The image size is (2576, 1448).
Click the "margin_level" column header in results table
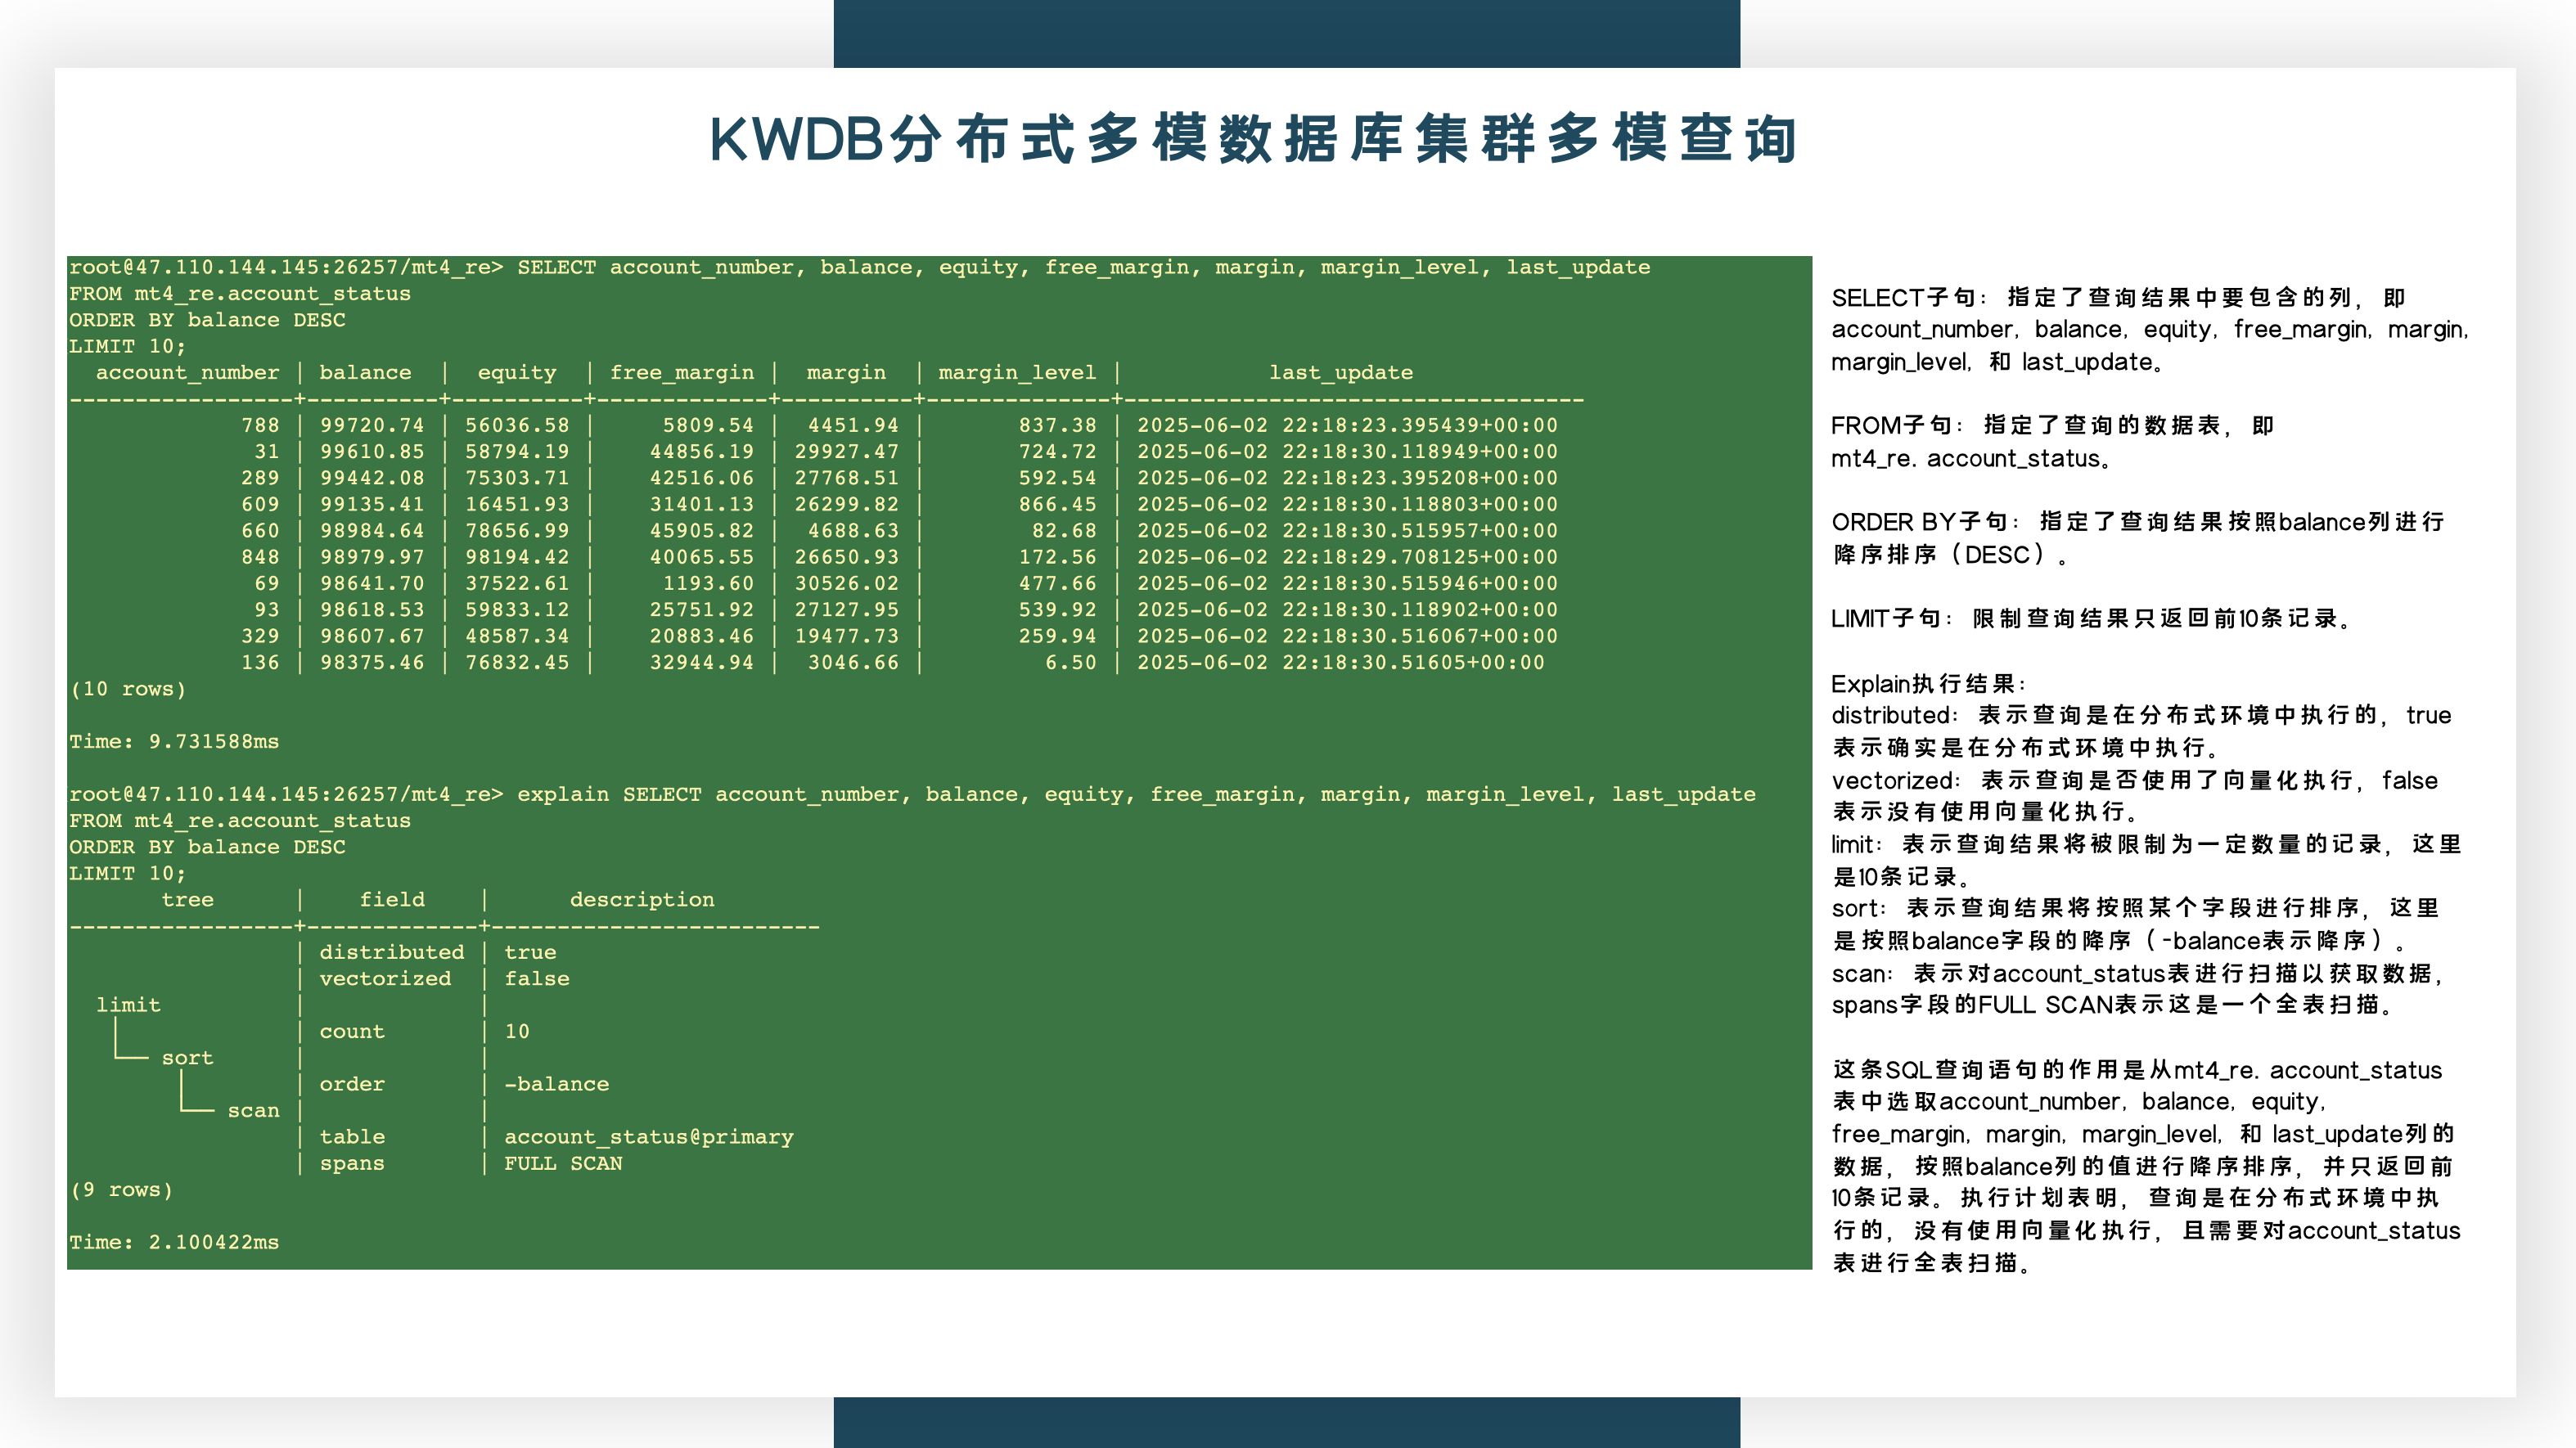1017,373
